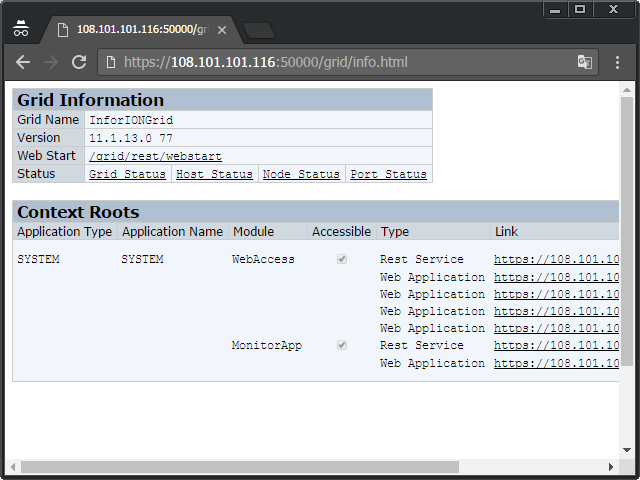This screenshot has height=480, width=640.
Task: Click the browser forward arrow button
Action: (x=50, y=62)
